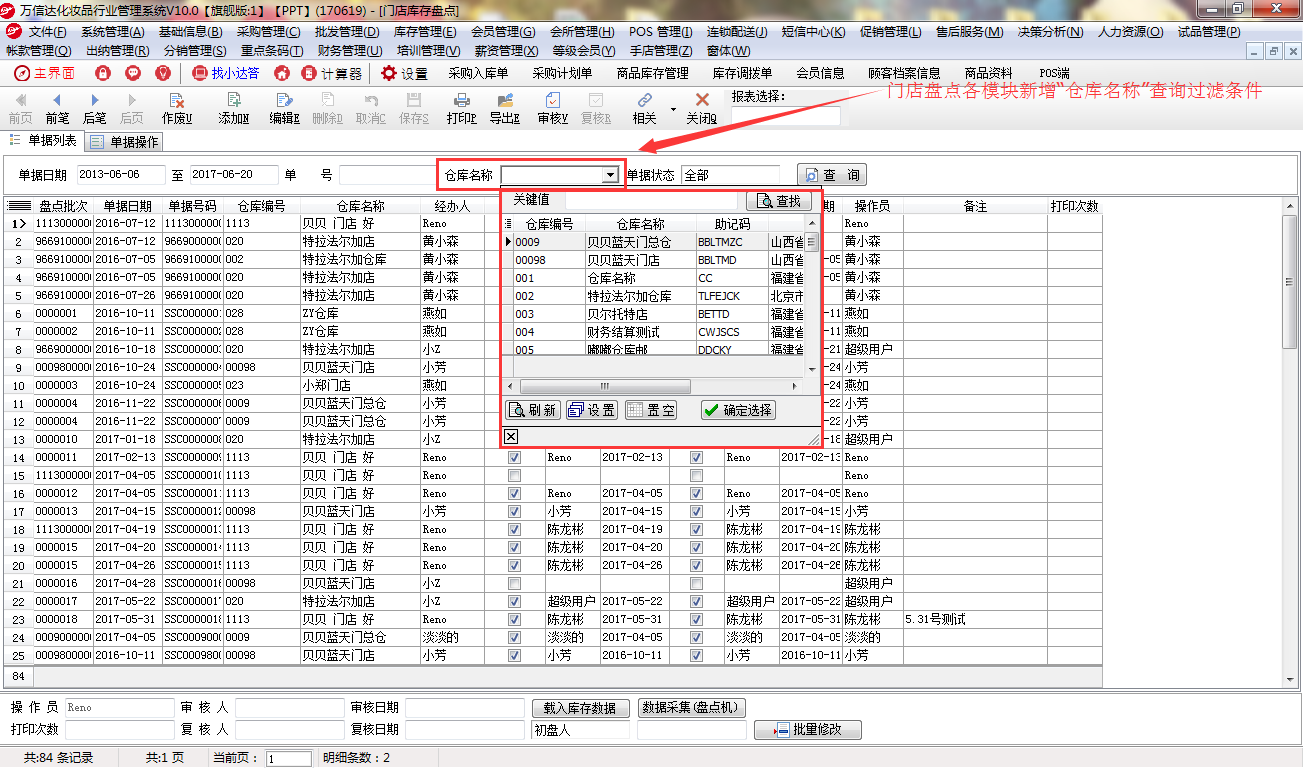Click the red lightbulb tips icon

coord(163,73)
